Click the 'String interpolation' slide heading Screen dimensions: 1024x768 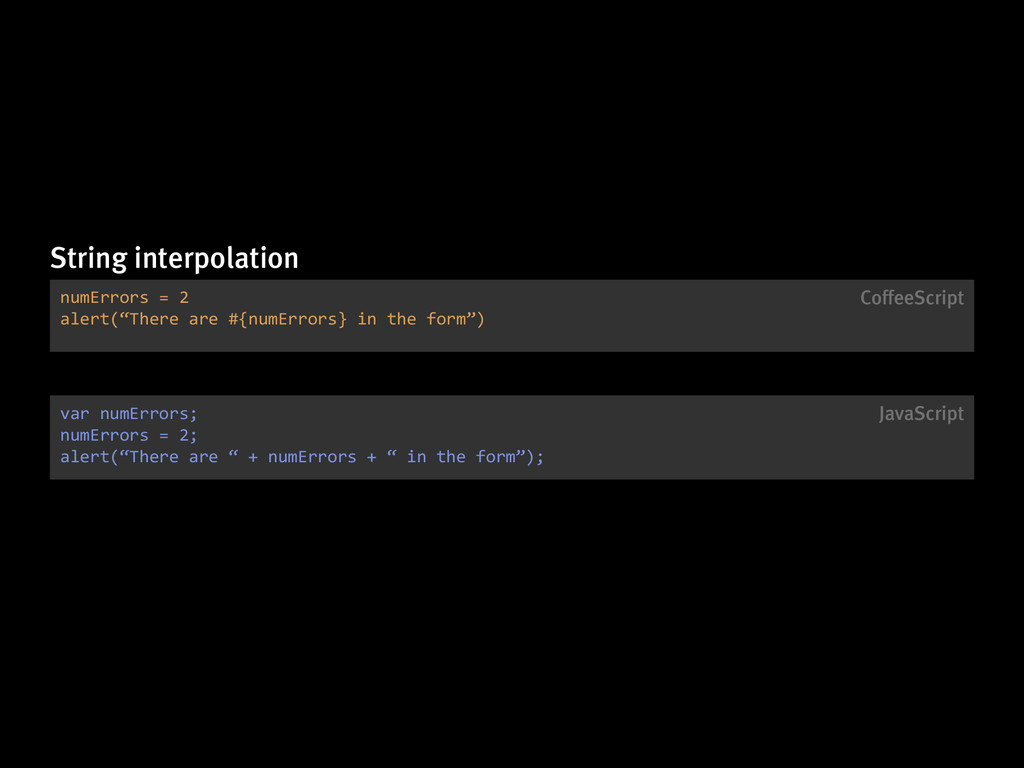click(174, 259)
